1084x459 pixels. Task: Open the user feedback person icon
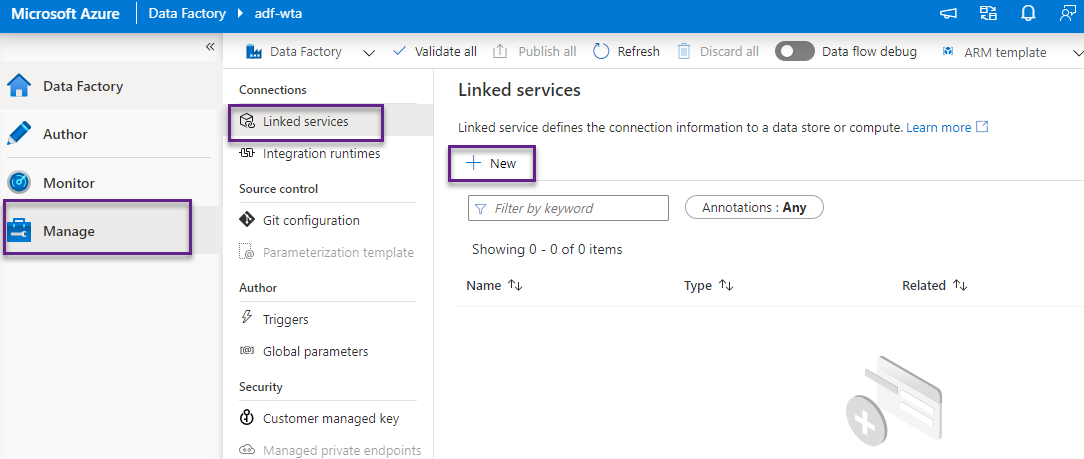click(x=1067, y=13)
